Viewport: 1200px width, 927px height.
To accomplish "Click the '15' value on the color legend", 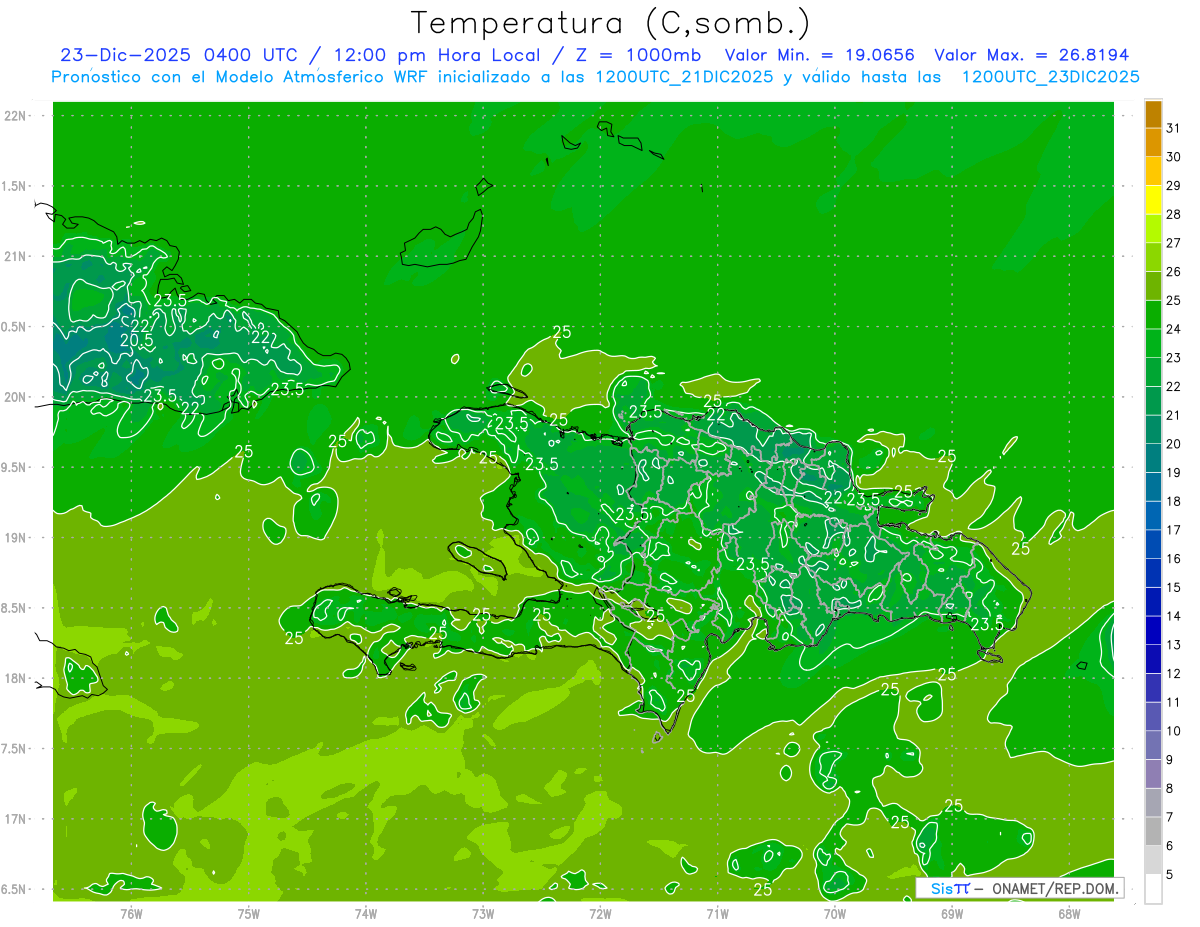I will pos(1173,588).
